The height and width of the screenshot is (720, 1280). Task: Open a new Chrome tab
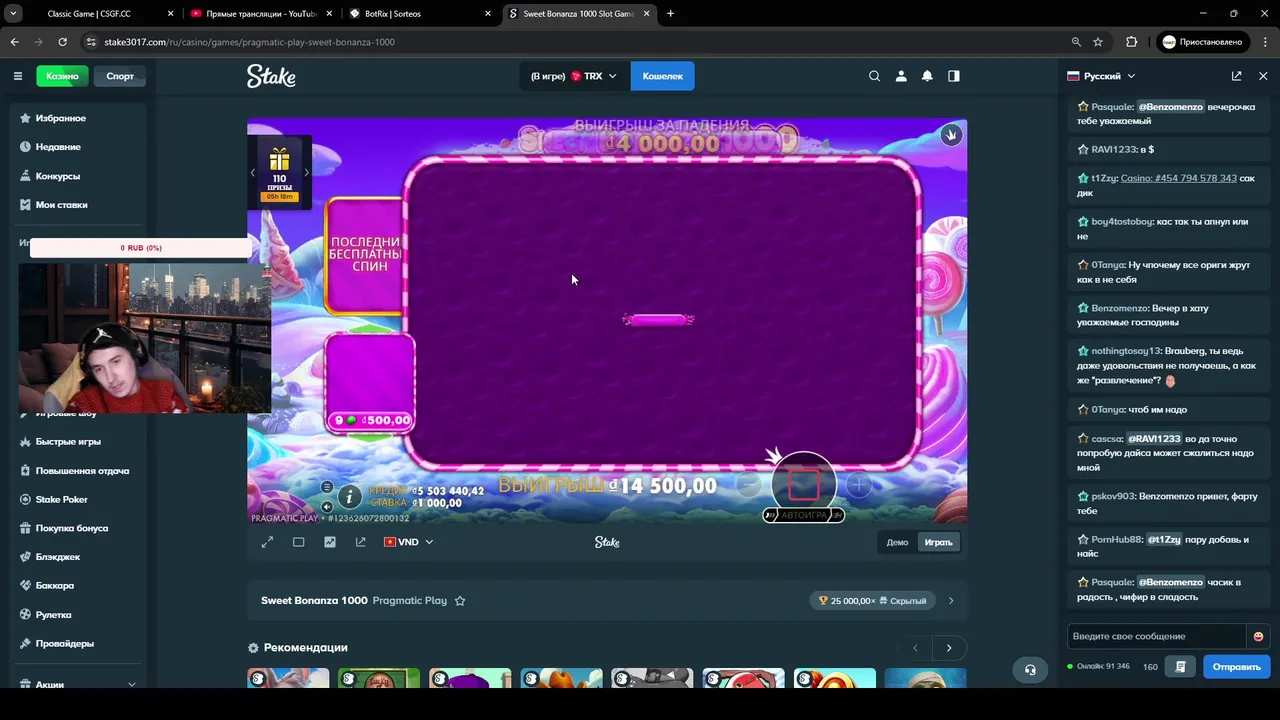tap(670, 14)
